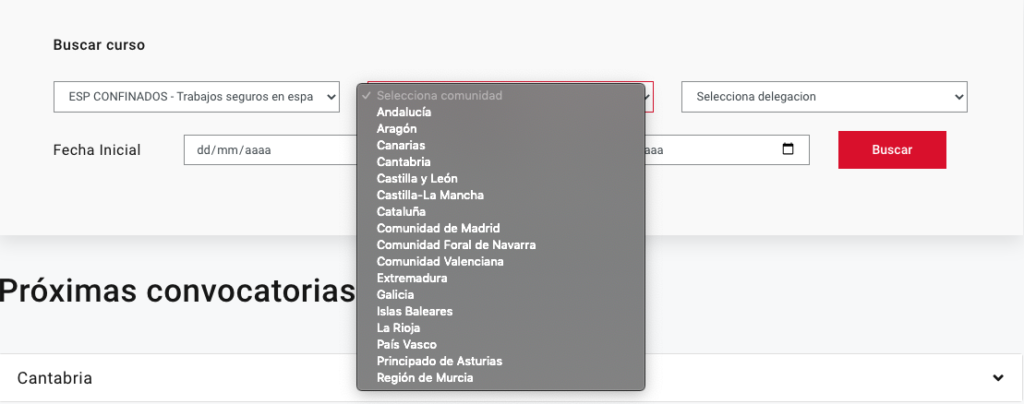Pick Comunidad Valenciana from the list

[x=440, y=261]
